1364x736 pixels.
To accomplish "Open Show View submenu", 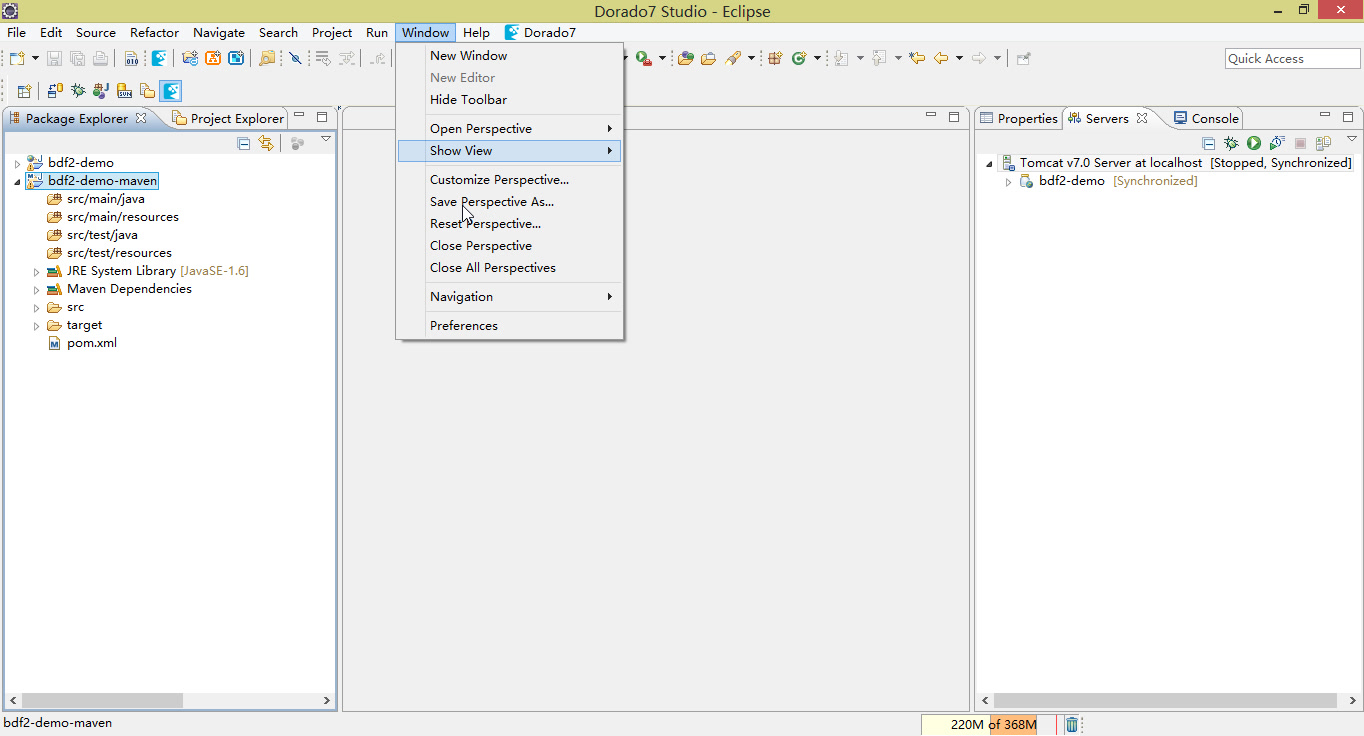I will [509, 151].
